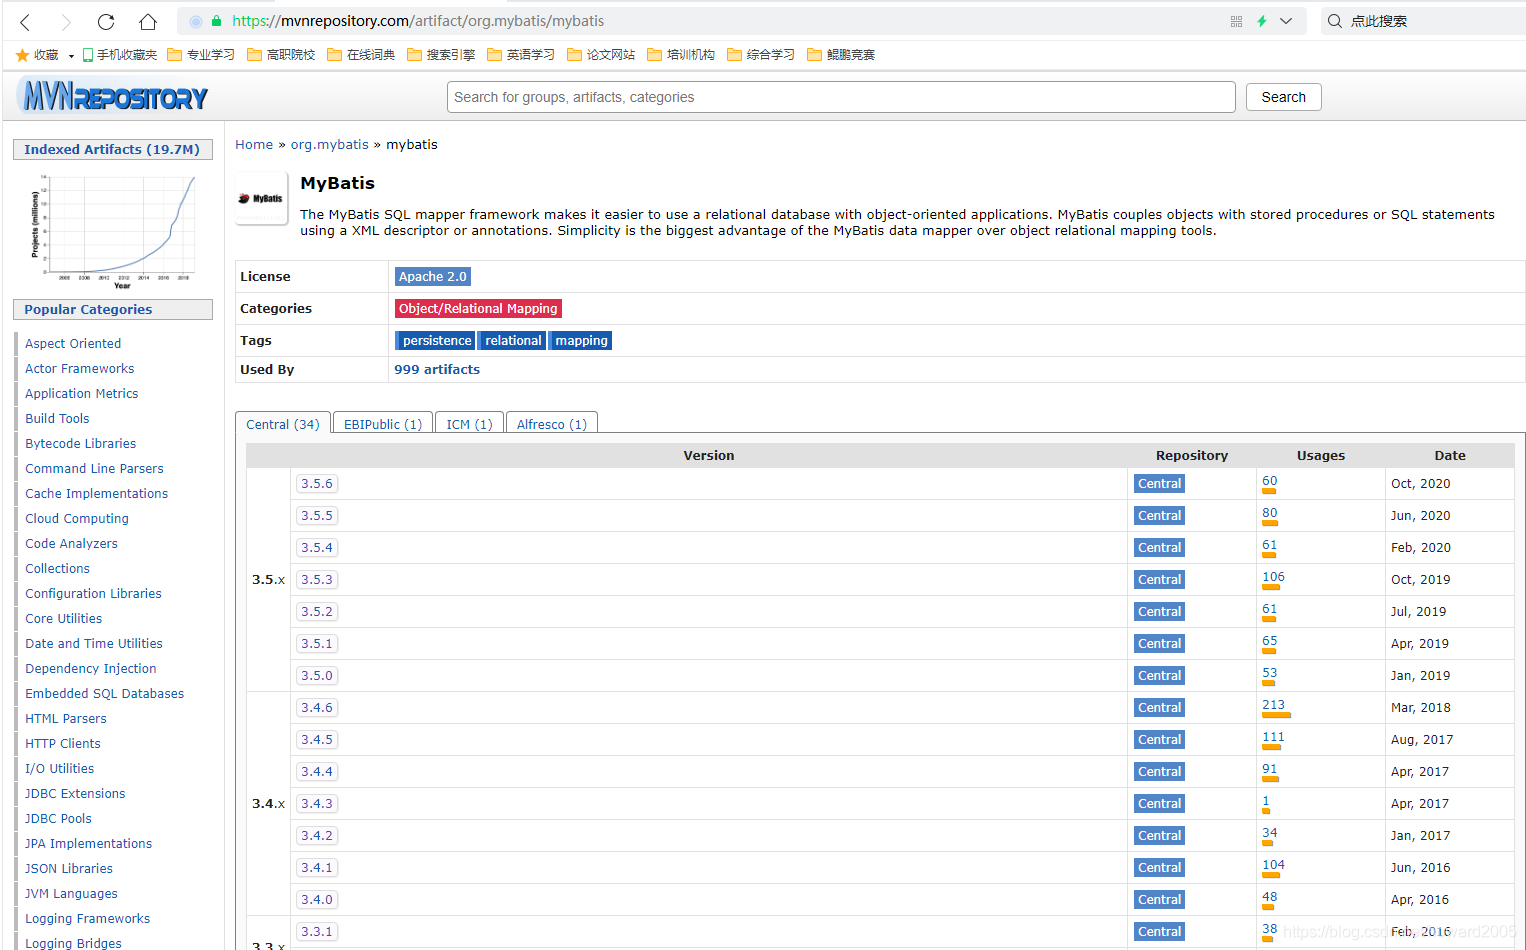Open the 213 usages link for 3.4.6
The image size is (1526, 950).
[1273, 705]
